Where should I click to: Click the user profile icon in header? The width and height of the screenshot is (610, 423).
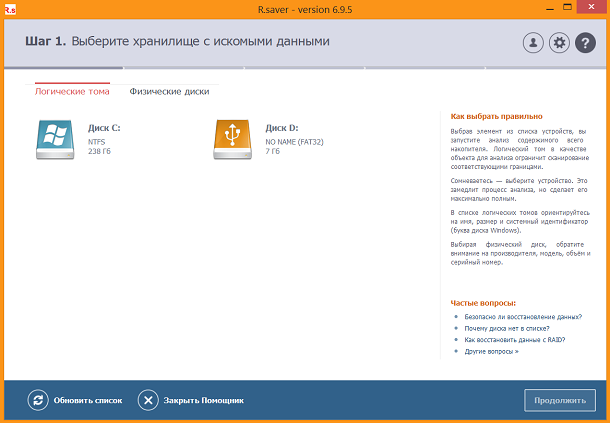point(533,42)
